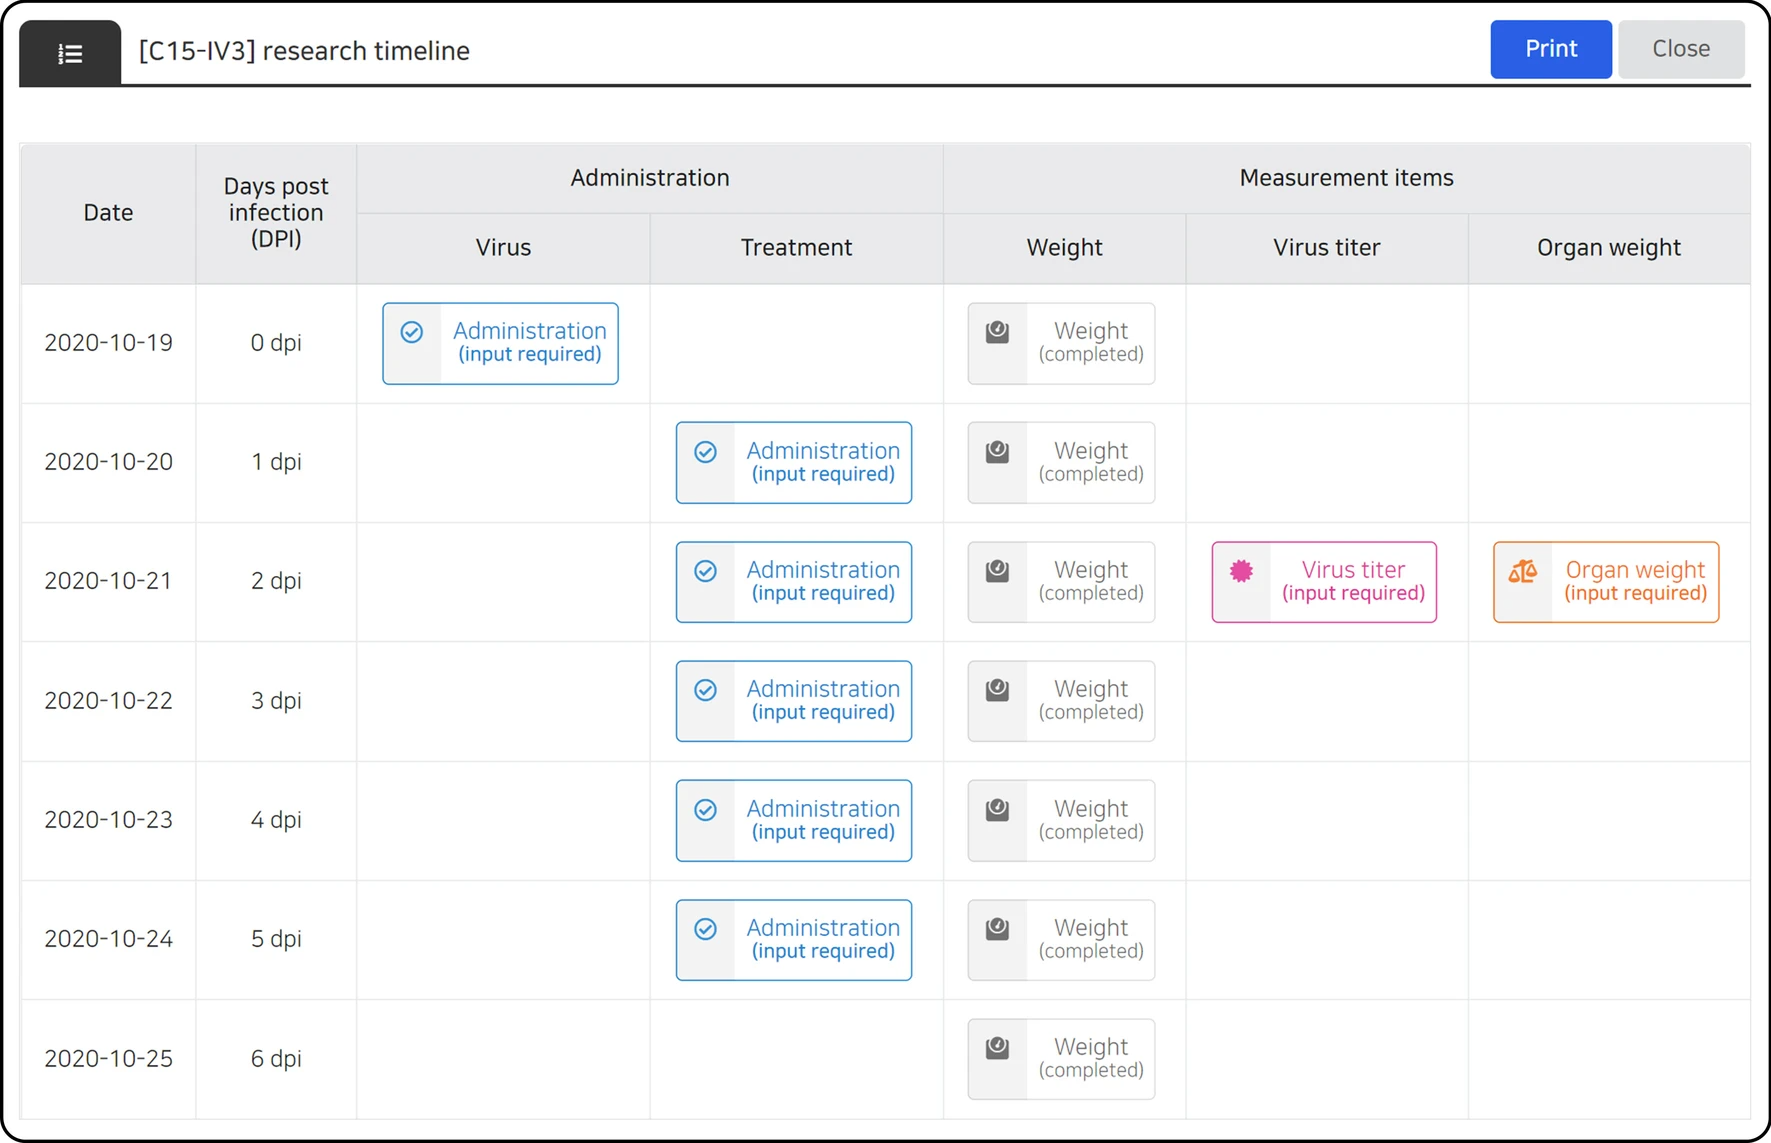Click orange balance scale icon in Organ weight
The image size is (1771, 1143).
coord(1523,571)
